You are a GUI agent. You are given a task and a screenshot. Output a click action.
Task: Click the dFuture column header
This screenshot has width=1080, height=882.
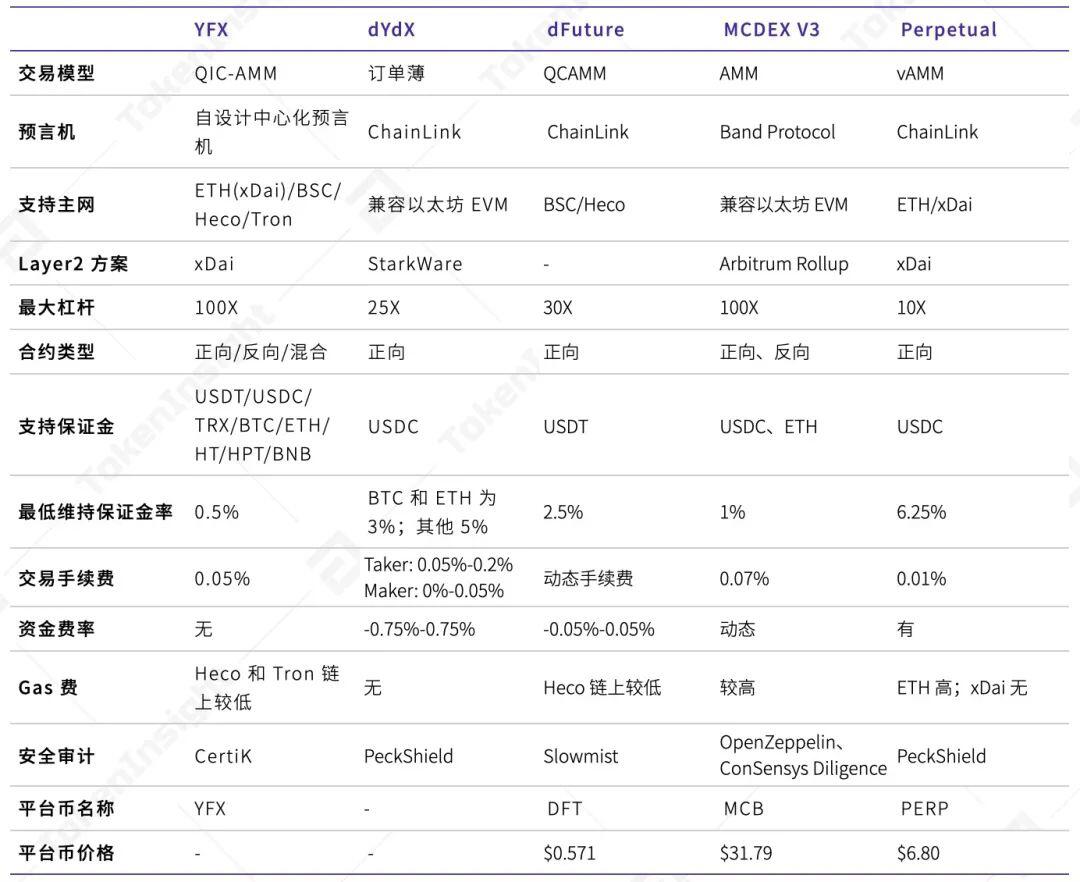(585, 30)
